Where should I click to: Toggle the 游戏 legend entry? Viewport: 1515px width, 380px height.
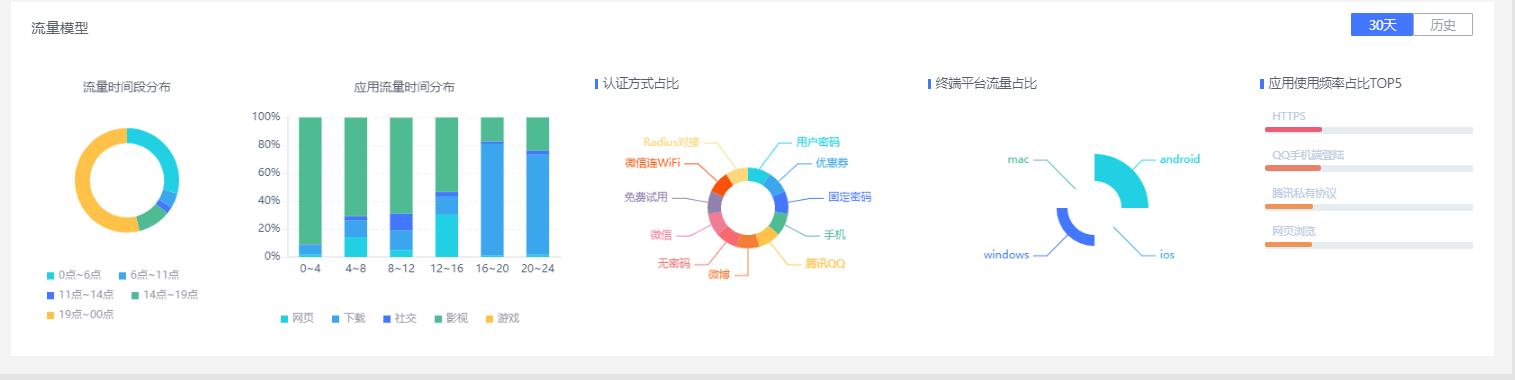[502, 318]
